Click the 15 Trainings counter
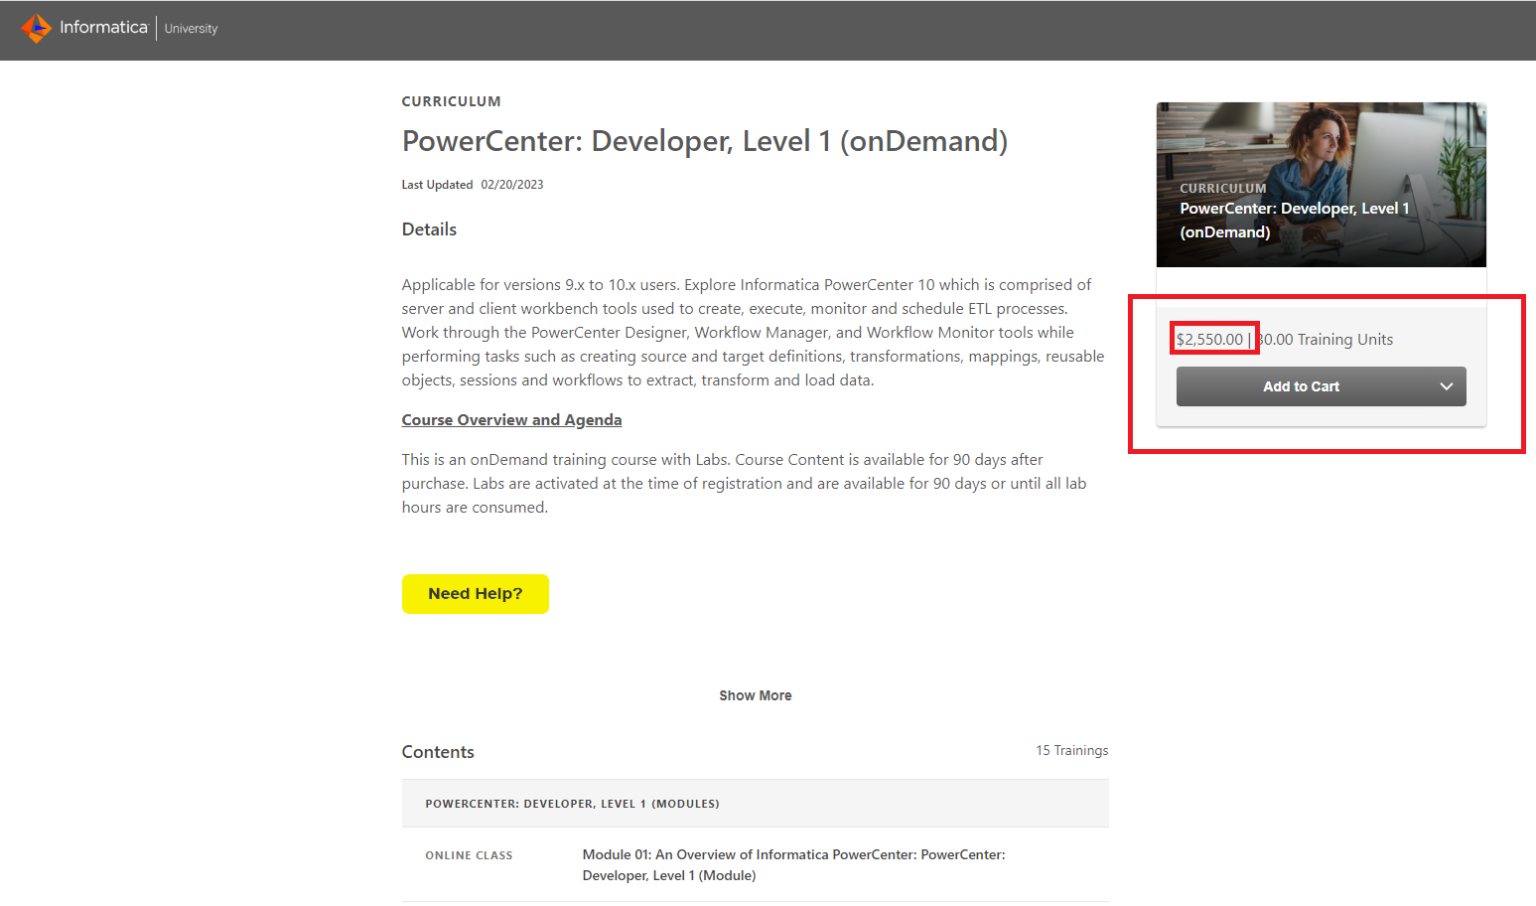Viewport: 1536px width, 906px height. pyautogui.click(x=1071, y=750)
